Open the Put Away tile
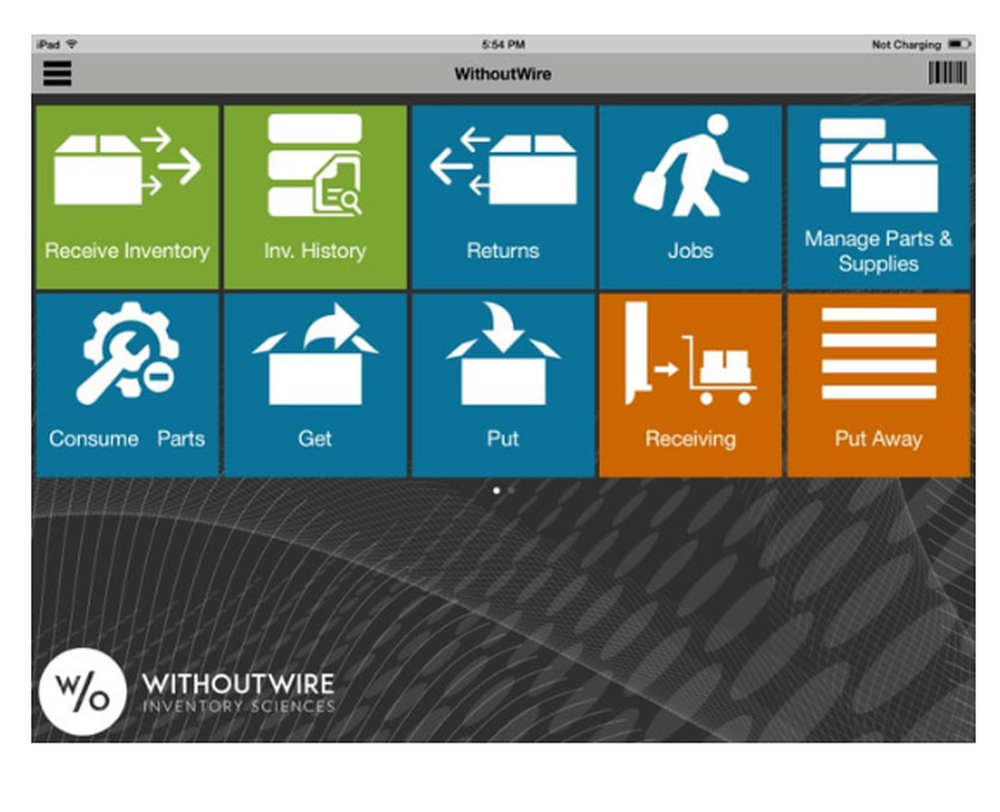 coord(879,385)
